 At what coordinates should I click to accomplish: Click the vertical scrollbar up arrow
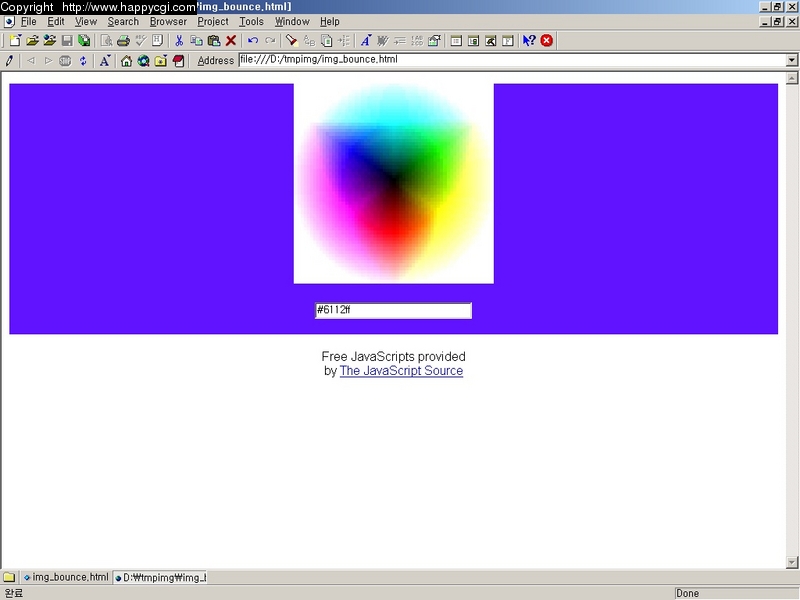click(792, 78)
